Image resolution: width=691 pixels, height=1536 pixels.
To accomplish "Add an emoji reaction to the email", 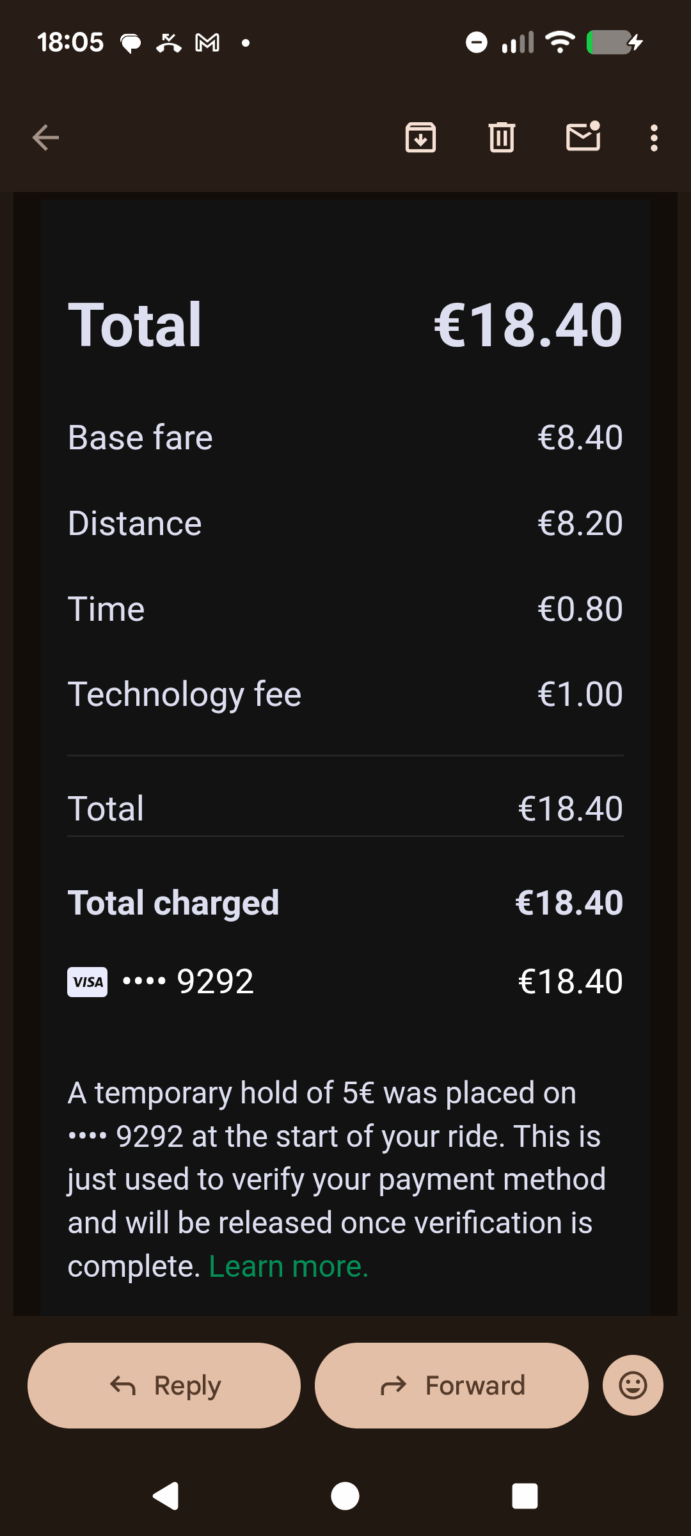I will tap(633, 1385).
